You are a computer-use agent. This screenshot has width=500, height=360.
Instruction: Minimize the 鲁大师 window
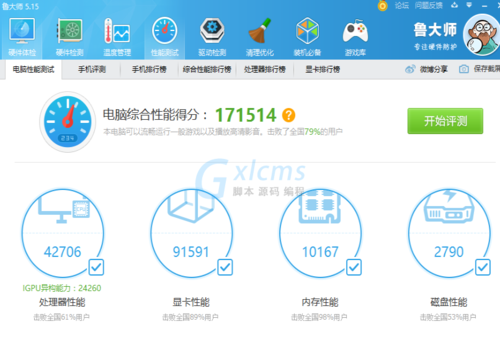484,5
